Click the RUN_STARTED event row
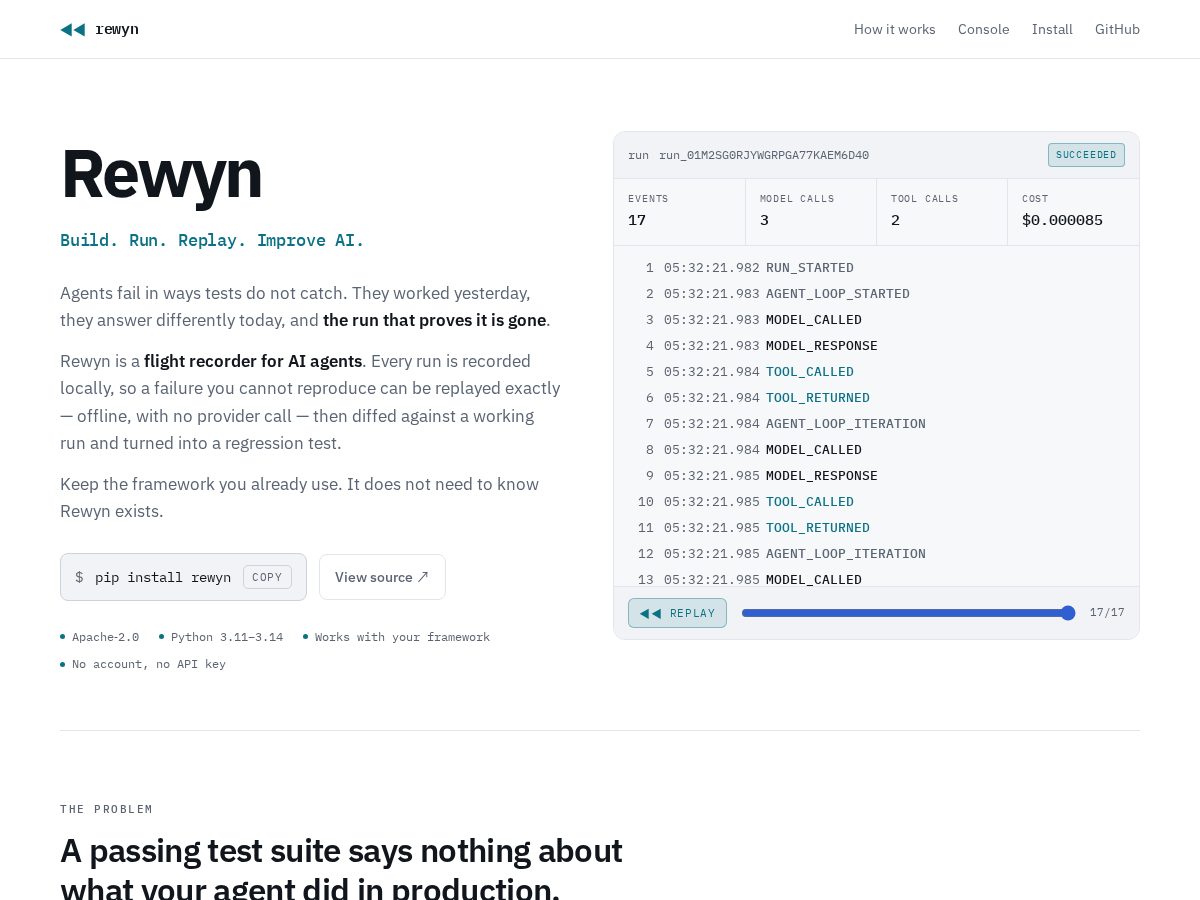This screenshot has width=1200, height=900. coord(876,268)
